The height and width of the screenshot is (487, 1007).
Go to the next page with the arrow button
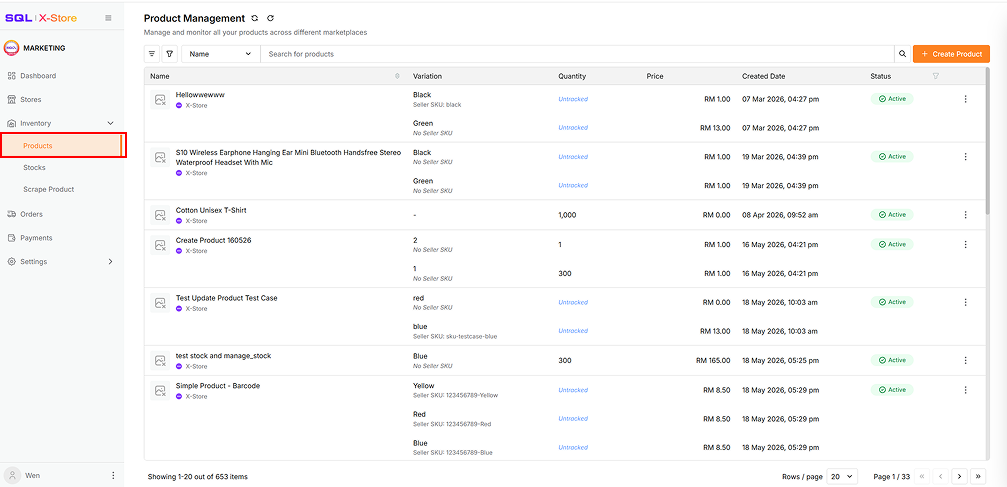tap(959, 476)
